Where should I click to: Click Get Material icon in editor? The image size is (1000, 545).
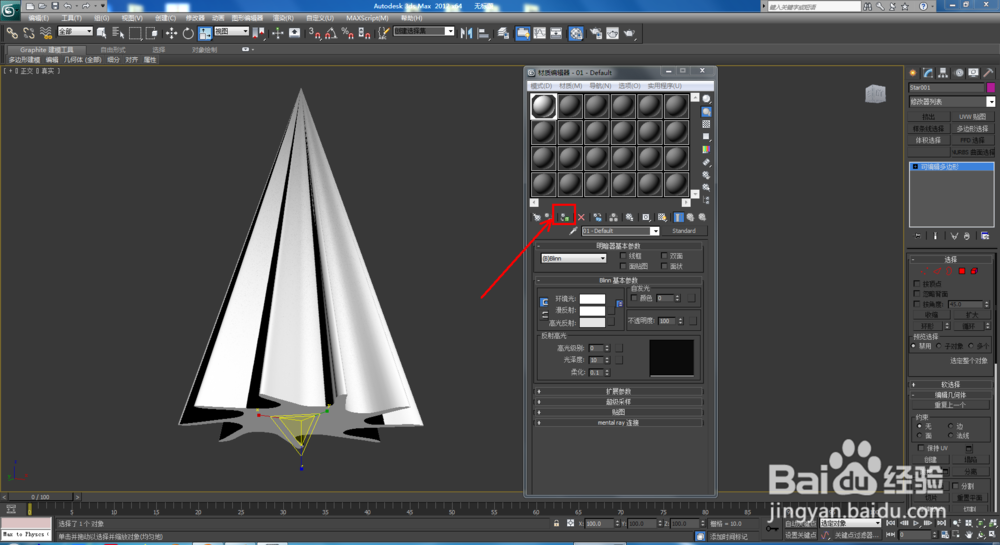click(x=536, y=217)
